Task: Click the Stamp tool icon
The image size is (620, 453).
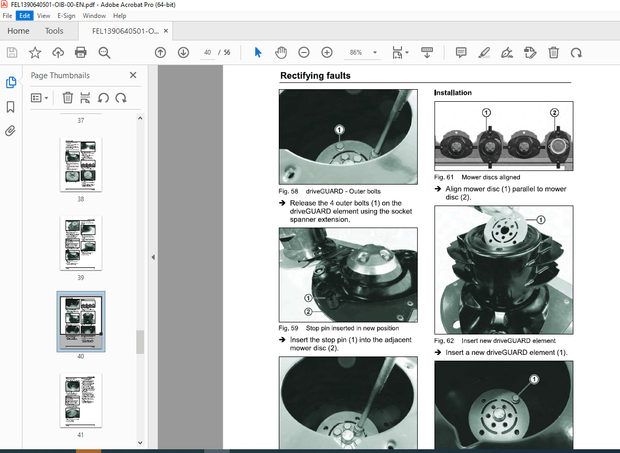Action: click(530, 53)
